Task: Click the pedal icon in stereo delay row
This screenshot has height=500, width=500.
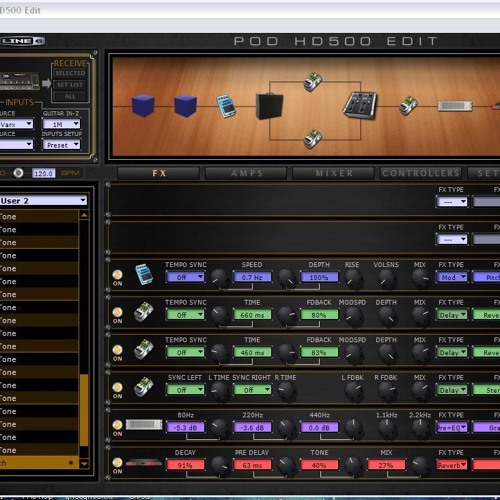Action: tap(144, 387)
